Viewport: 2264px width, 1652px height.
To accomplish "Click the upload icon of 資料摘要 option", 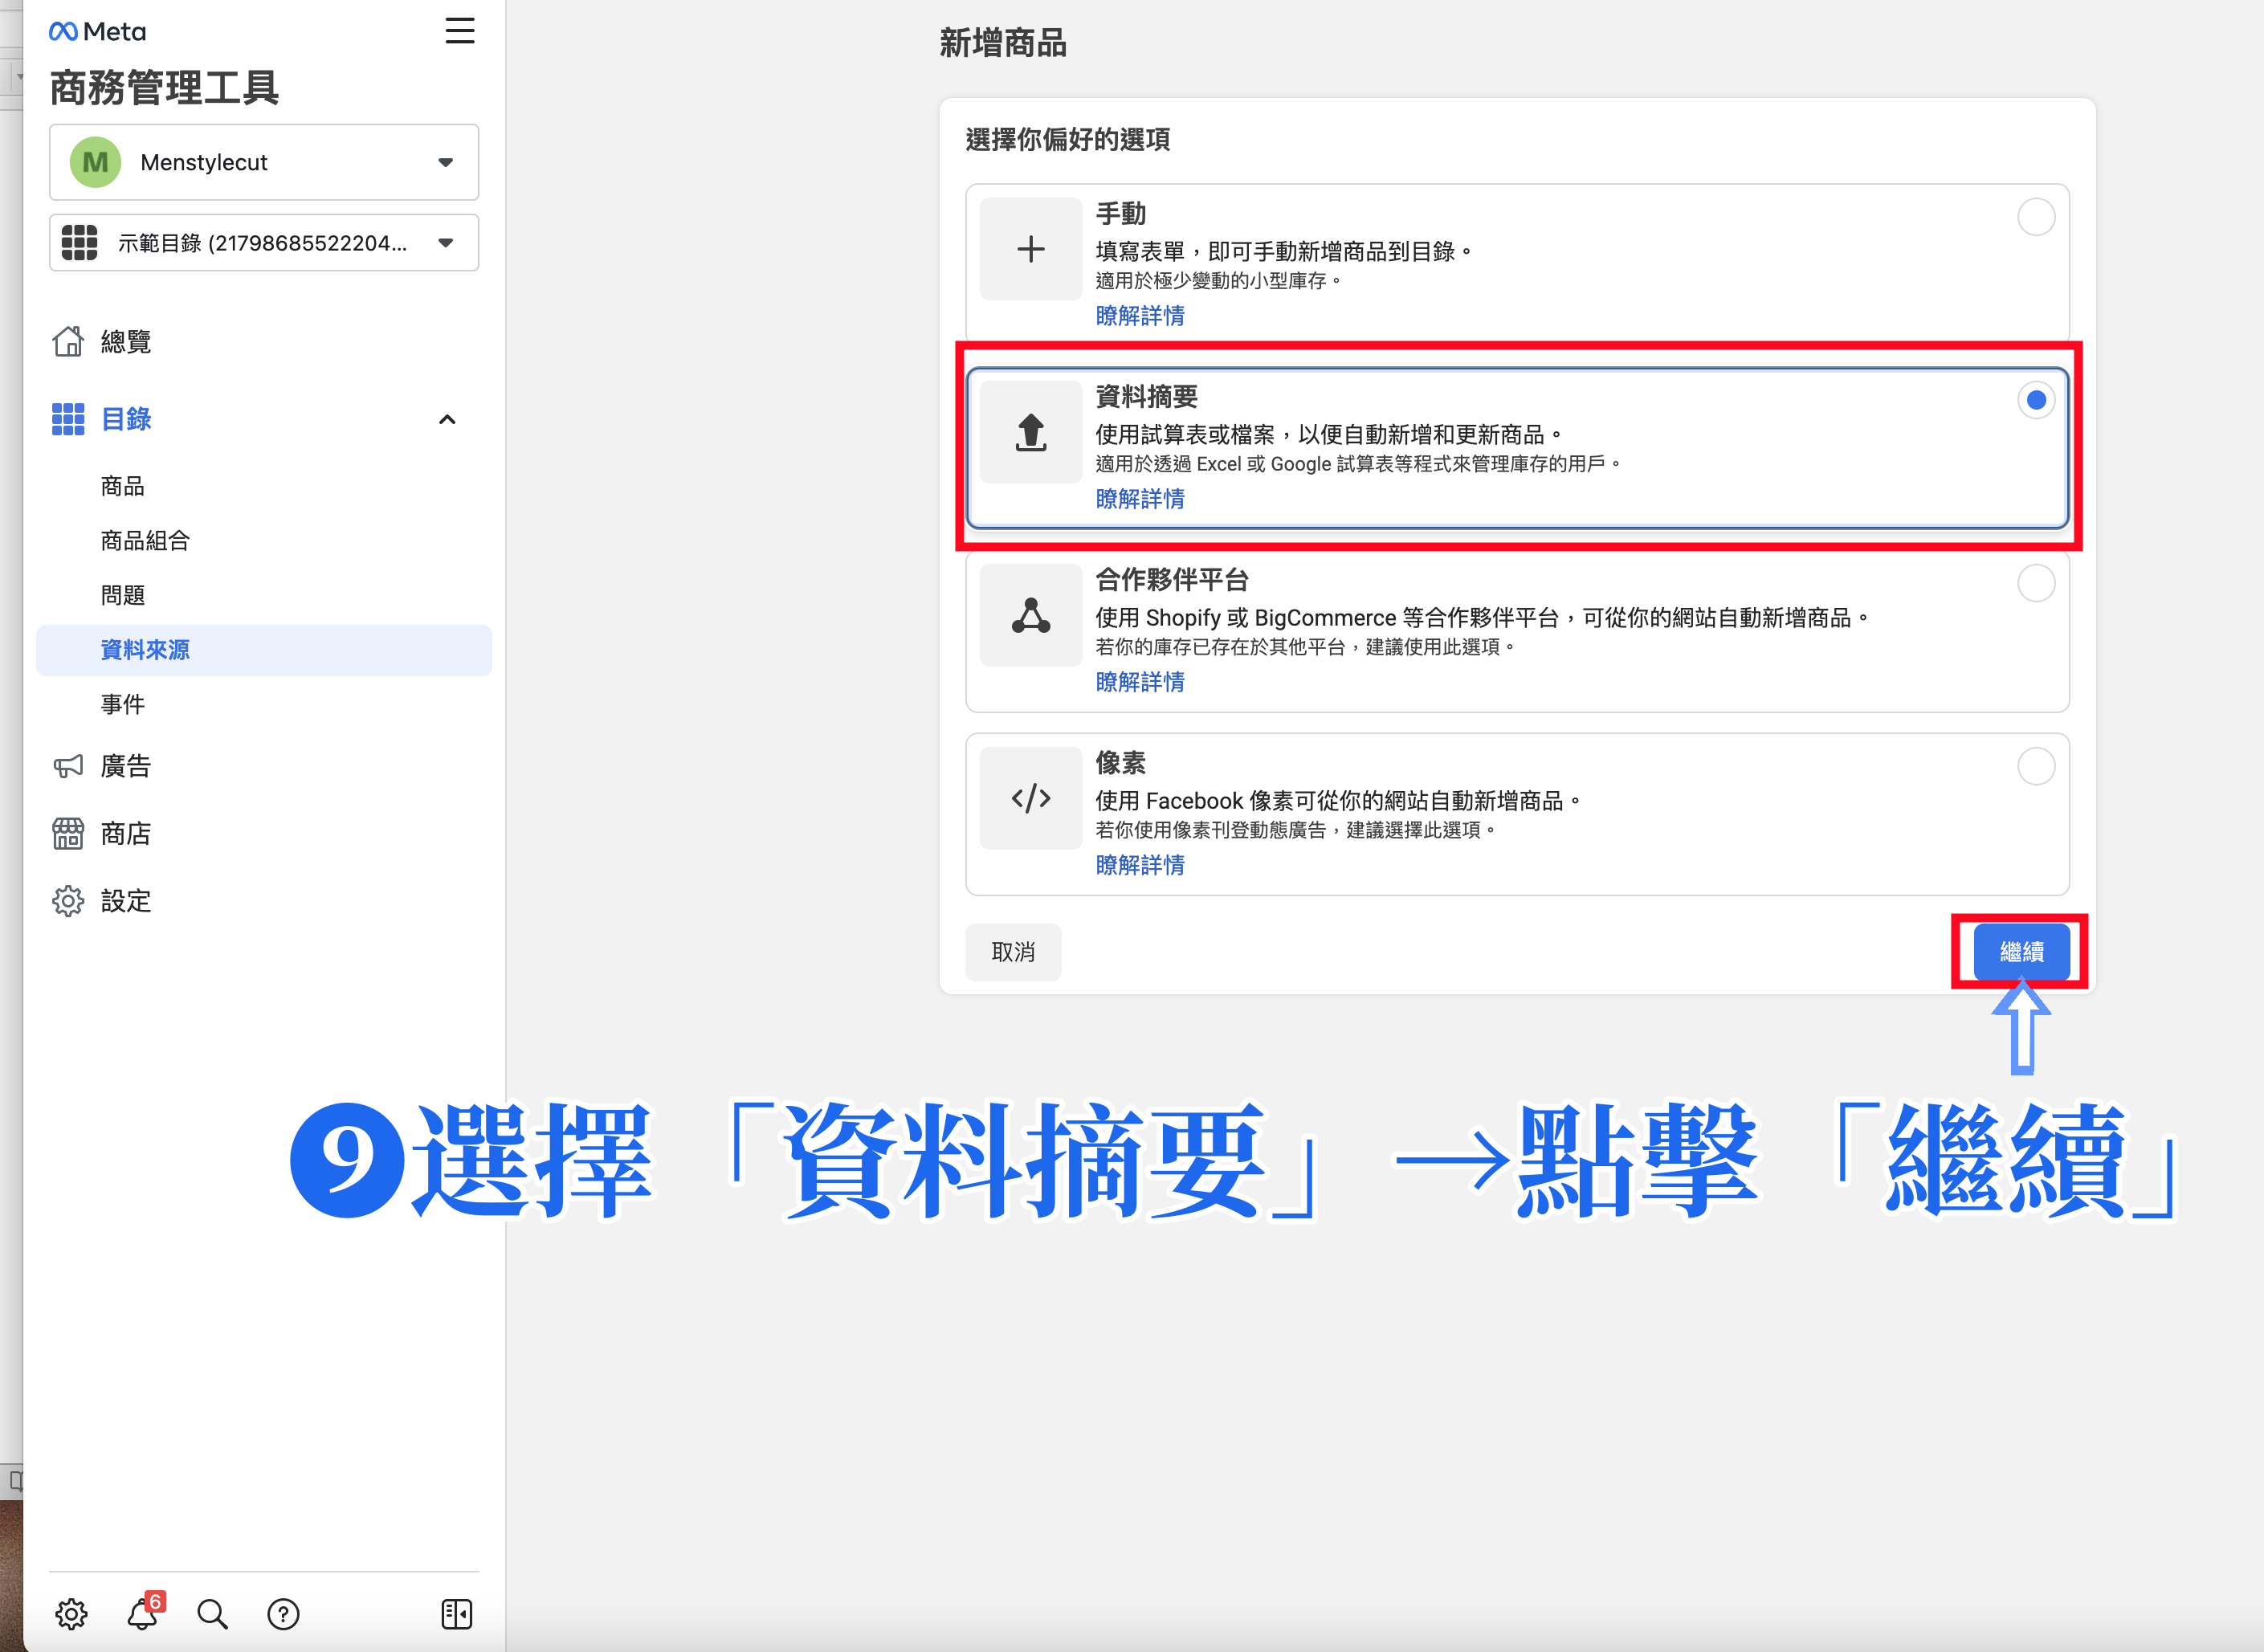I will coord(1031,432).
